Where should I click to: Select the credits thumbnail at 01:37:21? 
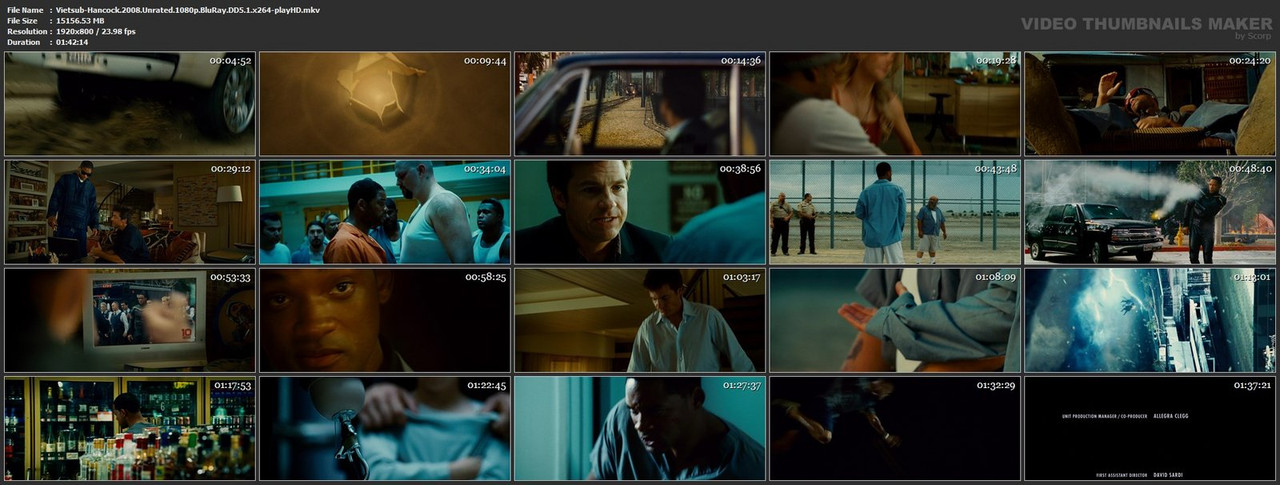pos(1150,428)
